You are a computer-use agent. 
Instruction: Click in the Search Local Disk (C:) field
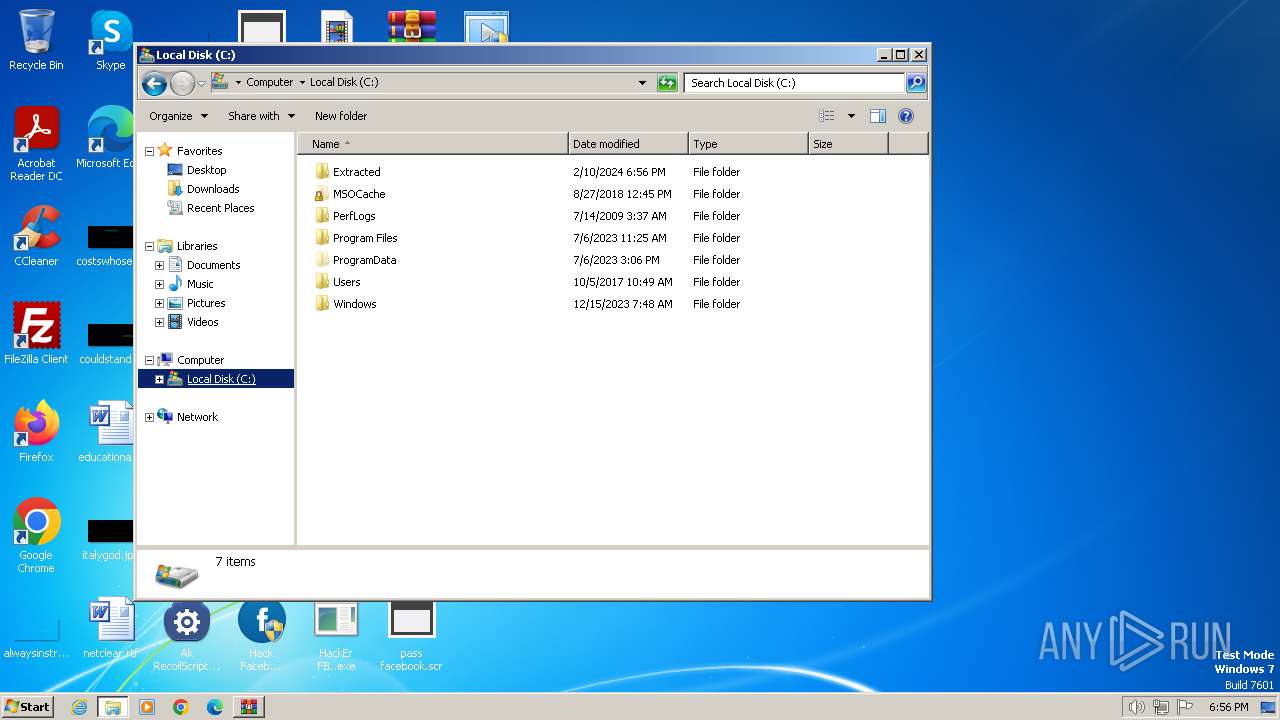(795, 83)
